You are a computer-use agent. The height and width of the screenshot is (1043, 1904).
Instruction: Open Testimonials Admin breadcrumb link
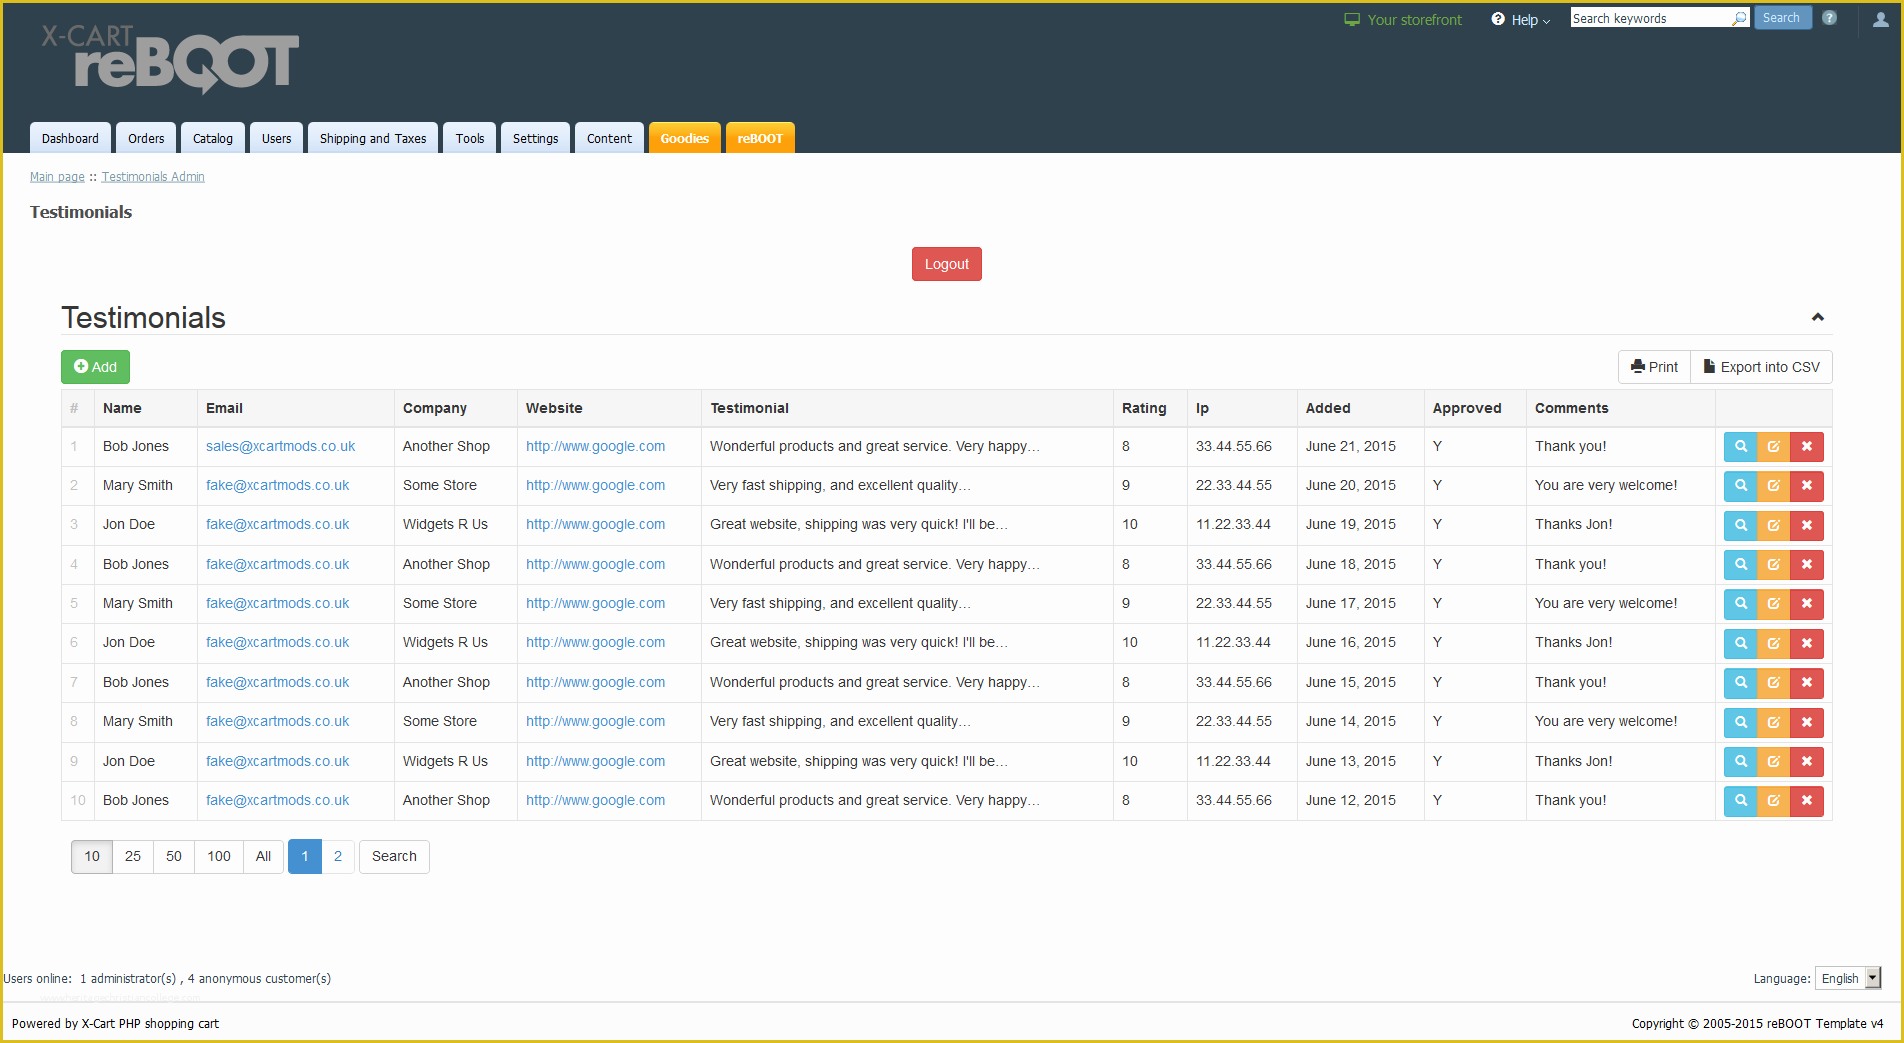tap(153, 177)
